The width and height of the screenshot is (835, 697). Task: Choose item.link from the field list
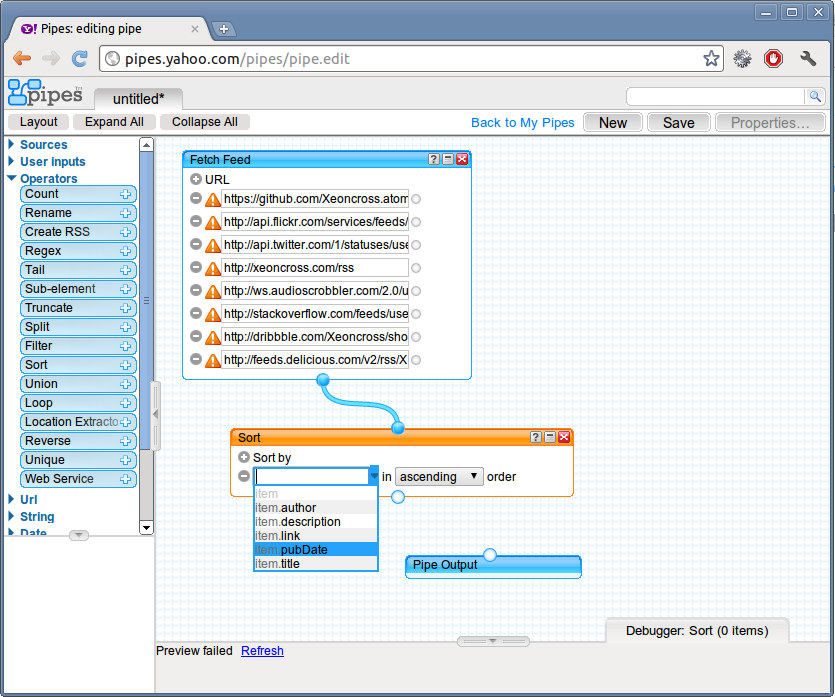tap(316, 536)
